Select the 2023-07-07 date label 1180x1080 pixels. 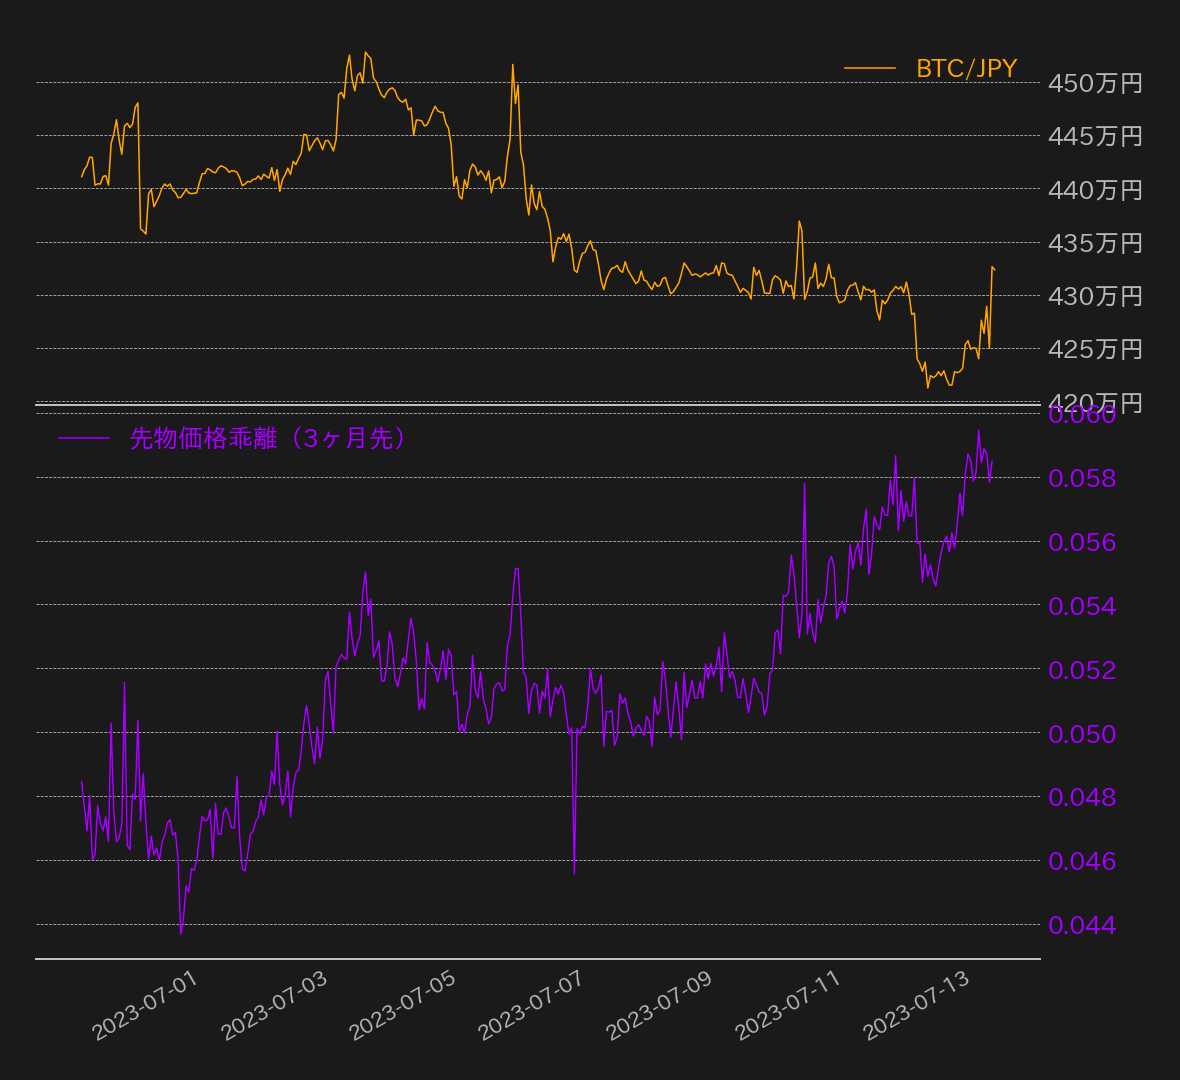530,1005
